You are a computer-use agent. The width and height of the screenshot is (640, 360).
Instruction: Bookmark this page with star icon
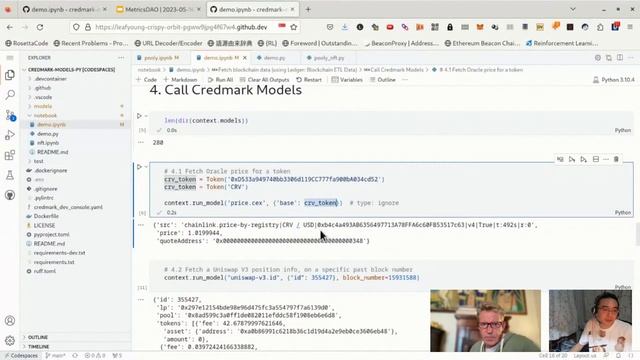click(293, 27)
